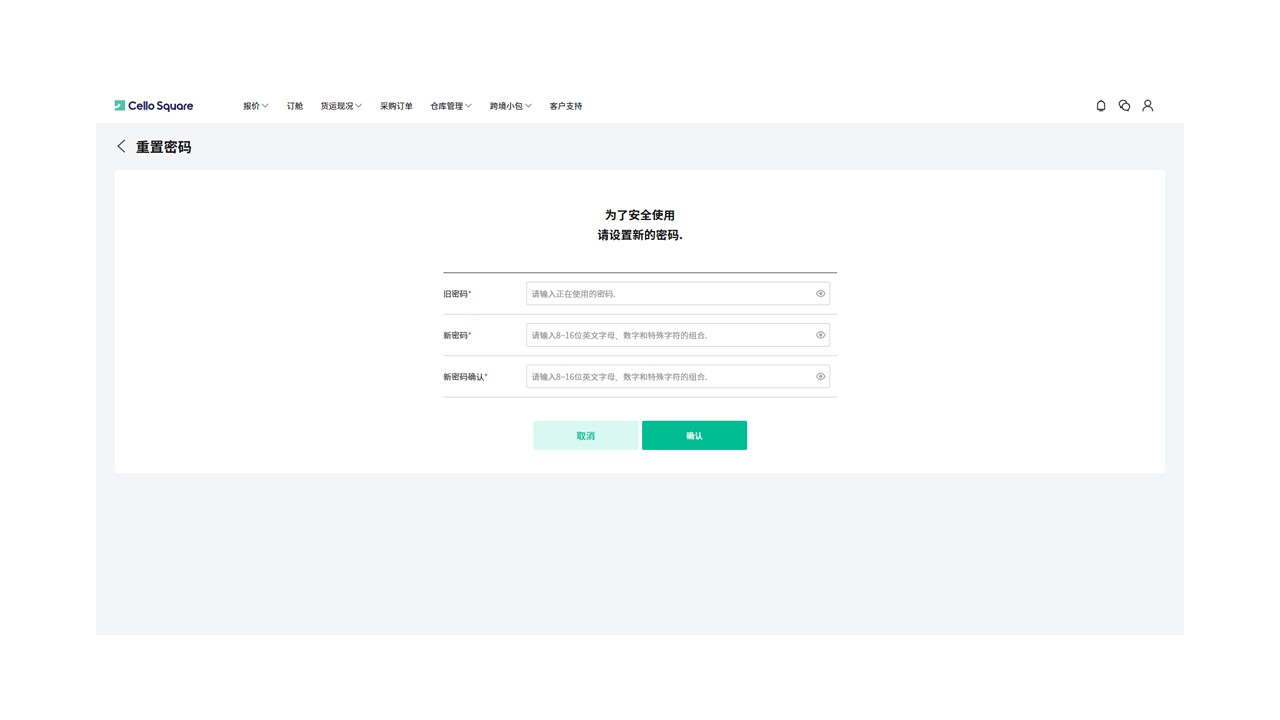
Task: Open the 仓库管理 dropdown menu
Action: coord(450,106)
